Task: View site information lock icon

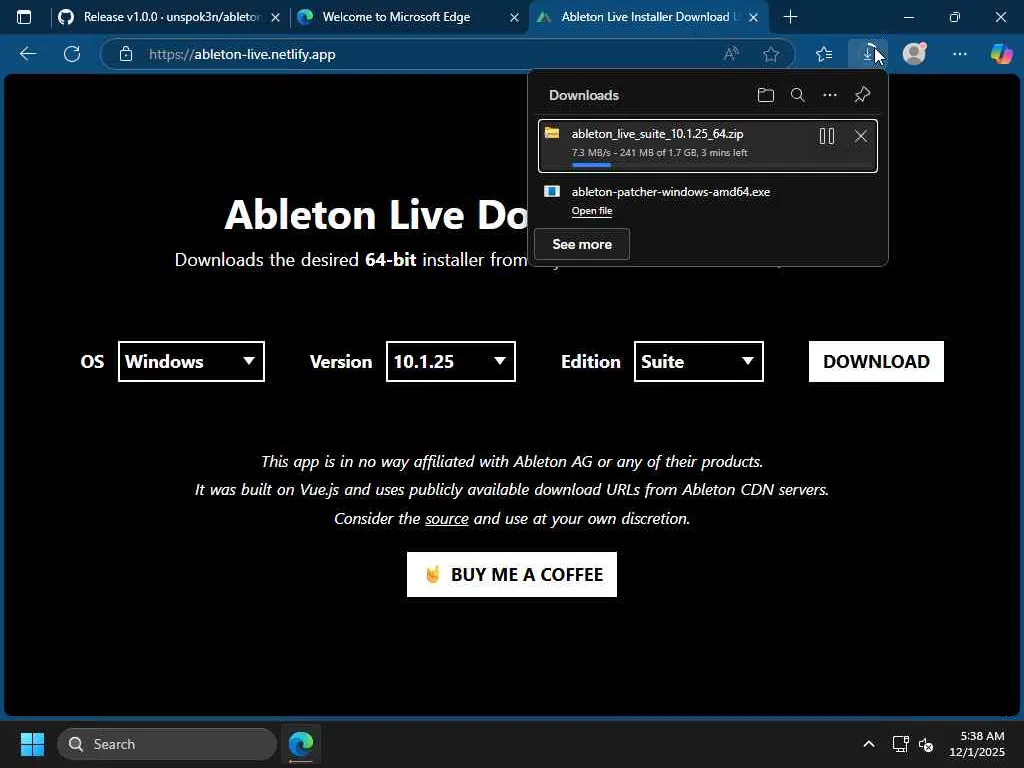Action: coord(126,54)
